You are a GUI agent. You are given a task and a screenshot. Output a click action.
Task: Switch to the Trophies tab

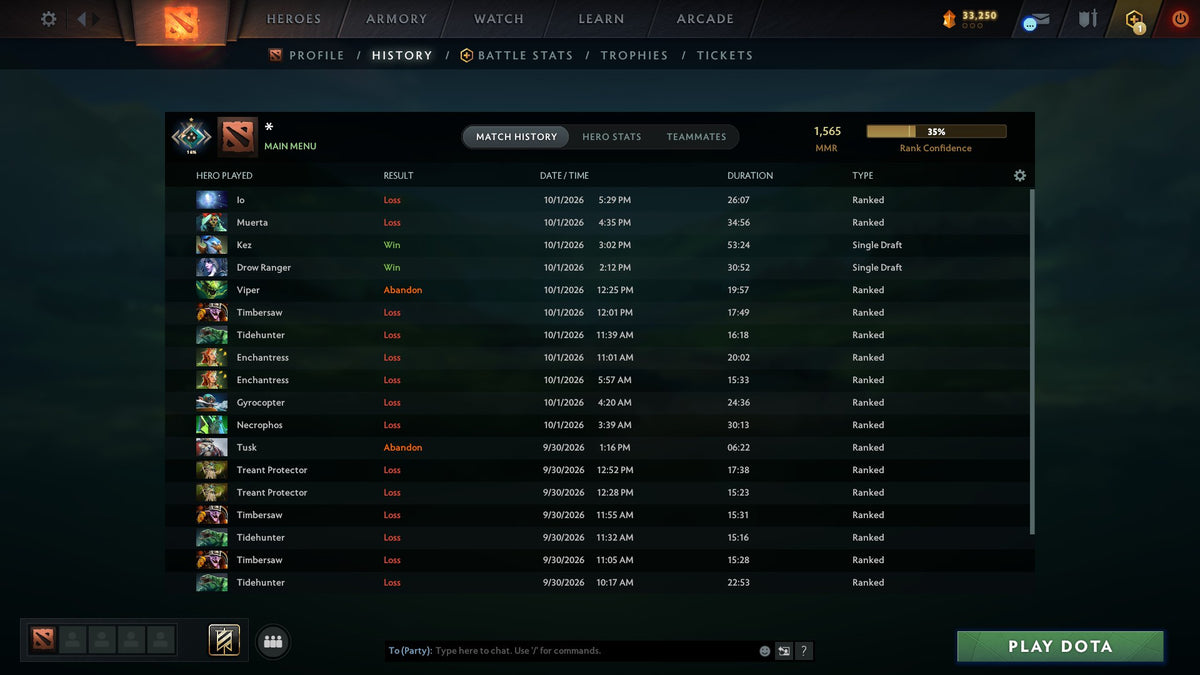point(634,55)
